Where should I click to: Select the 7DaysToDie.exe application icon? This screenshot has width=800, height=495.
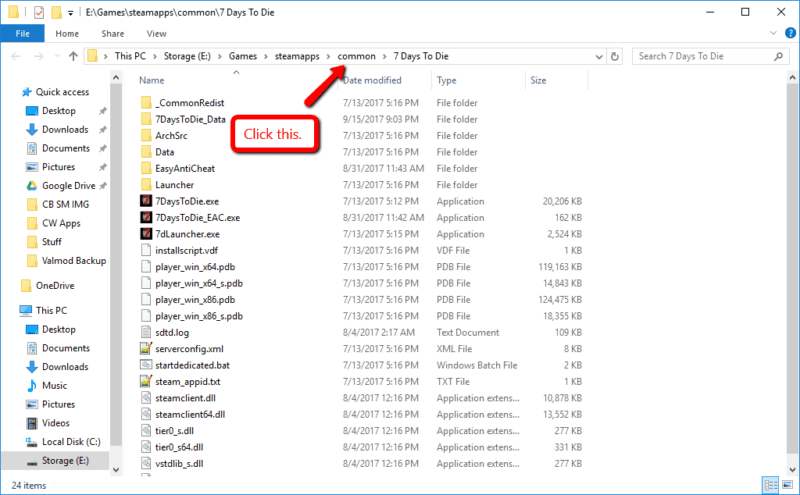click(x=146, y=201)
